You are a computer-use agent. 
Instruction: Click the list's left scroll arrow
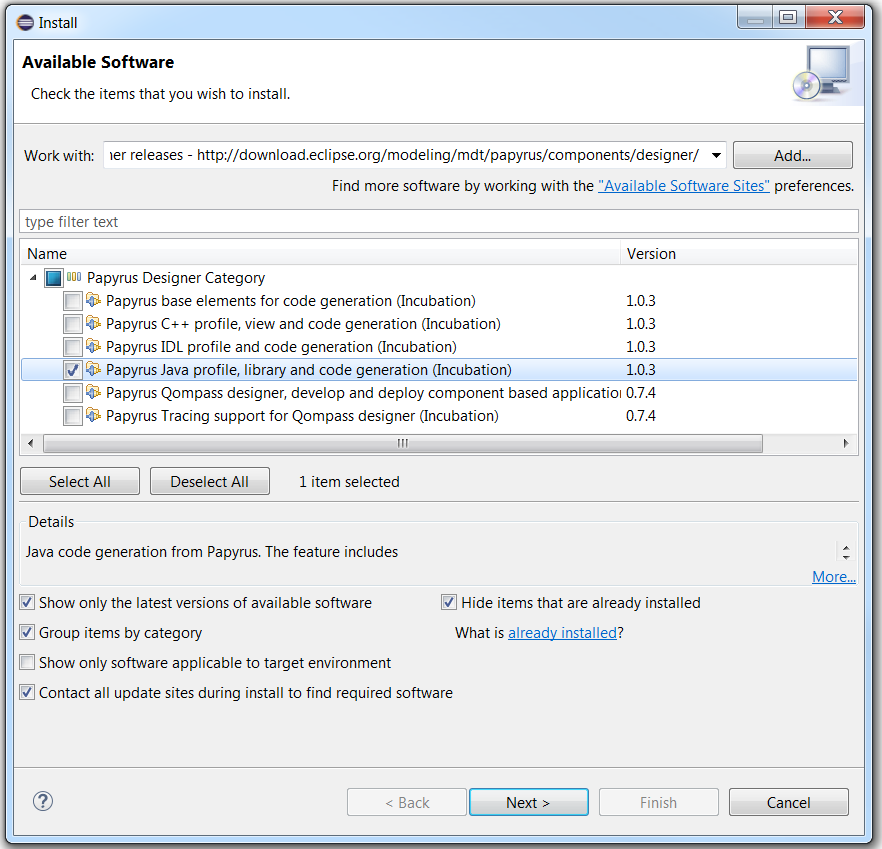click(x=30, y=443)
